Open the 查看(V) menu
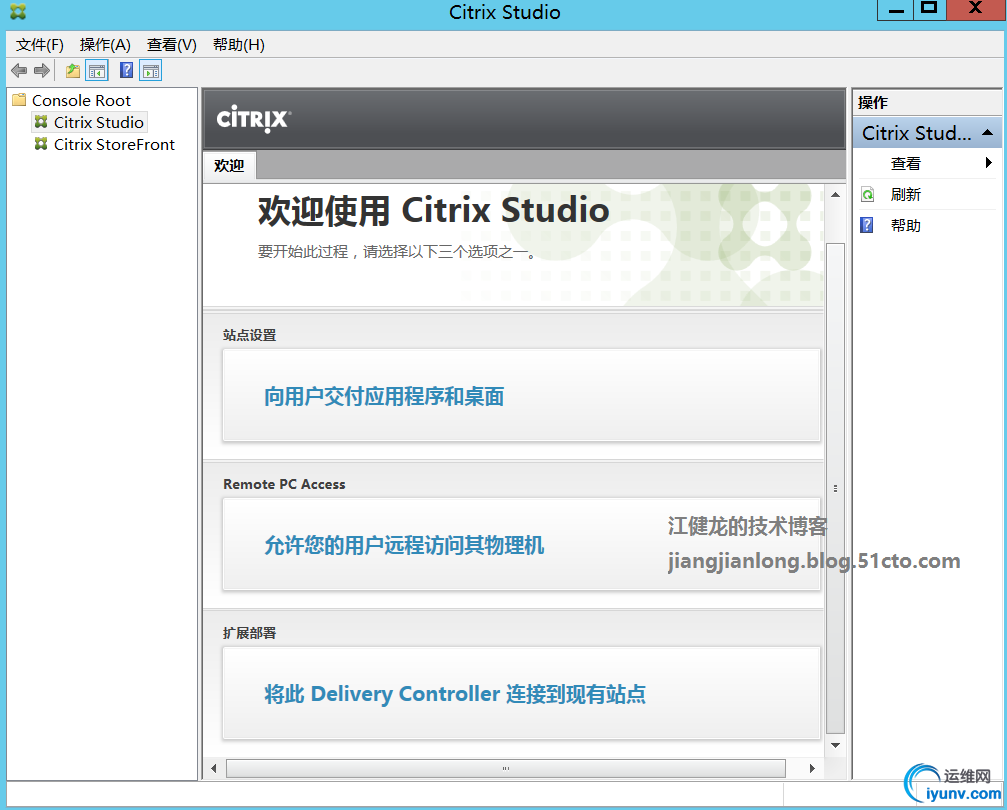This screenshot has height=810, width=1007. coord(171,44)
